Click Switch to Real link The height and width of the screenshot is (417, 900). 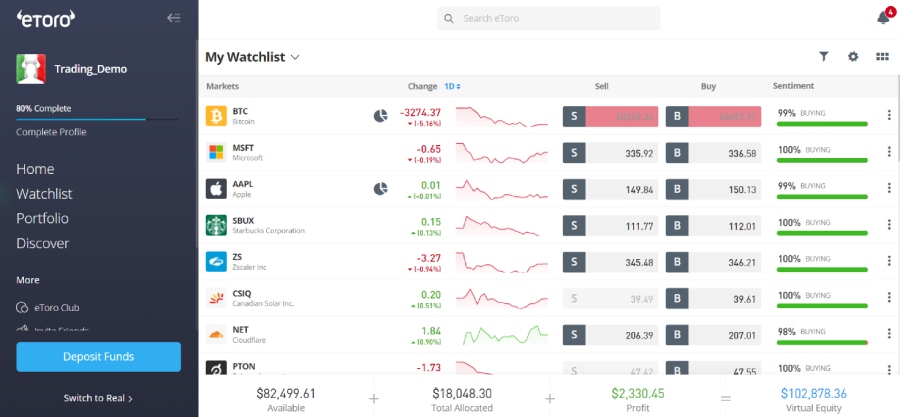pyautogui.click(x=98, y=398)
